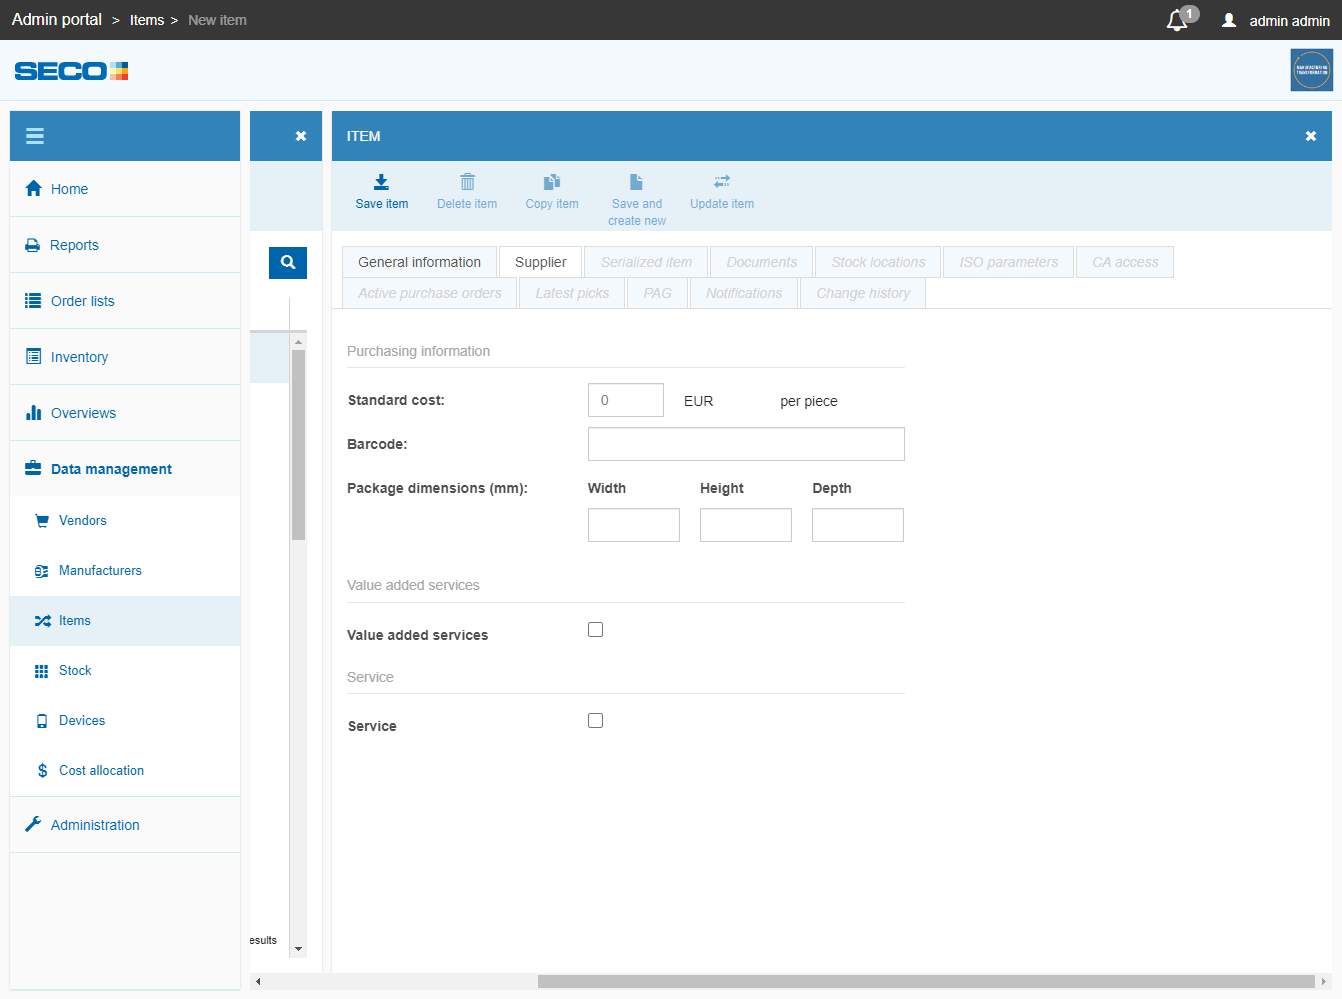The image size is (1342, 999).
Task: Click the Update item arrows icon
Action: pyautogui.click(x=722, y=182)
